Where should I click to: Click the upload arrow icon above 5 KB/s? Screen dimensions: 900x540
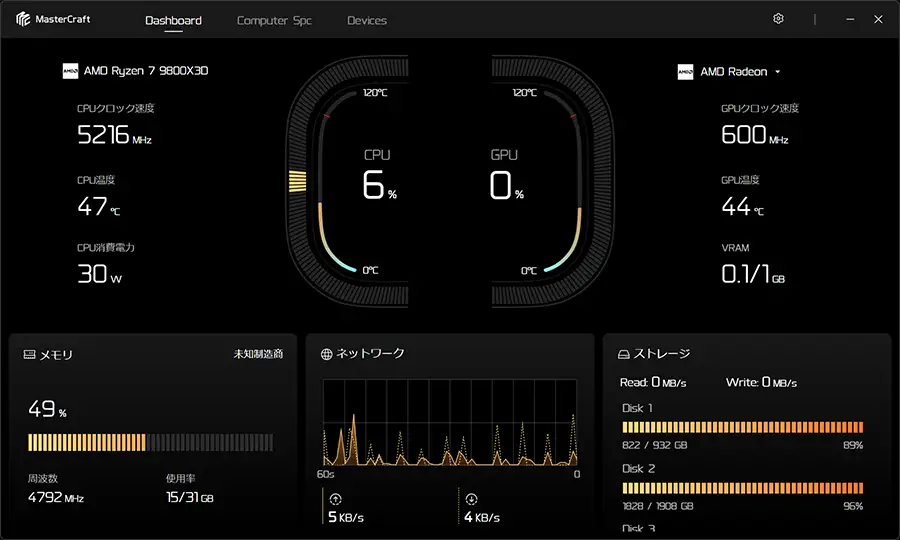[335, 499]
